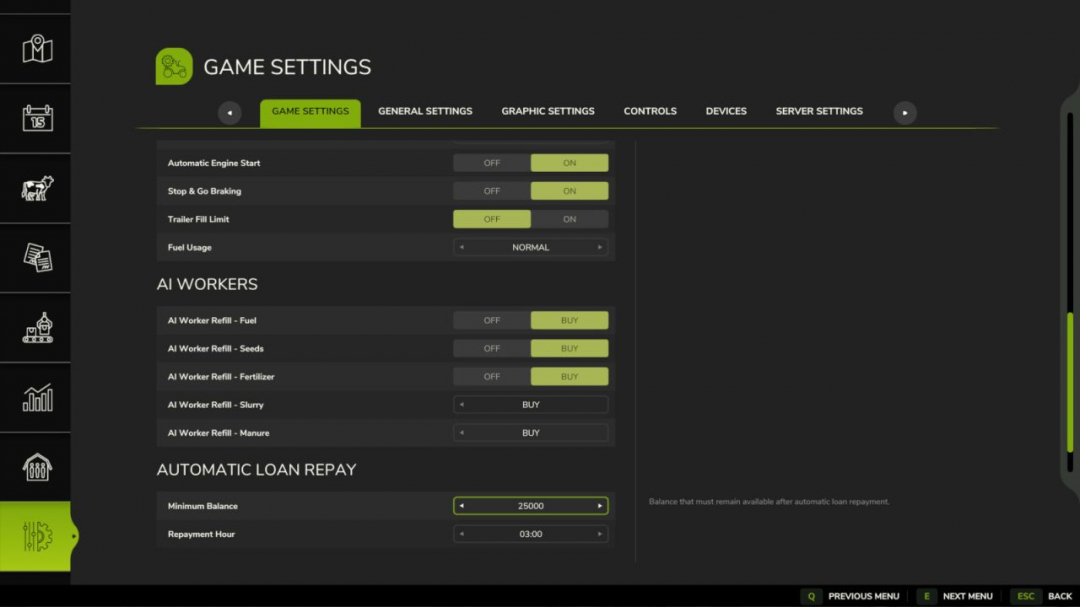Viewport: 1080px width, 607px height.
Task: Open the farm barn management icon
Action: (37, 467)
